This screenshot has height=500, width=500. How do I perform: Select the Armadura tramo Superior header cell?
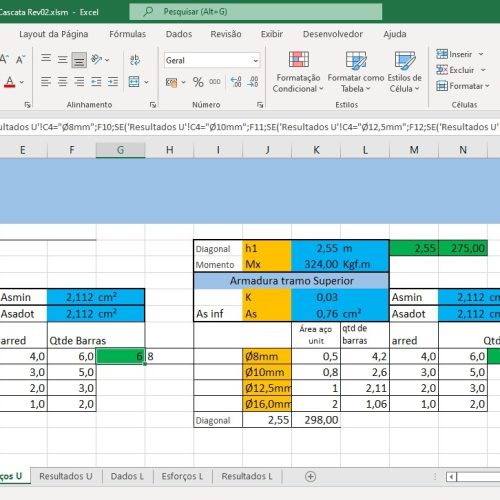pos(291,281)
